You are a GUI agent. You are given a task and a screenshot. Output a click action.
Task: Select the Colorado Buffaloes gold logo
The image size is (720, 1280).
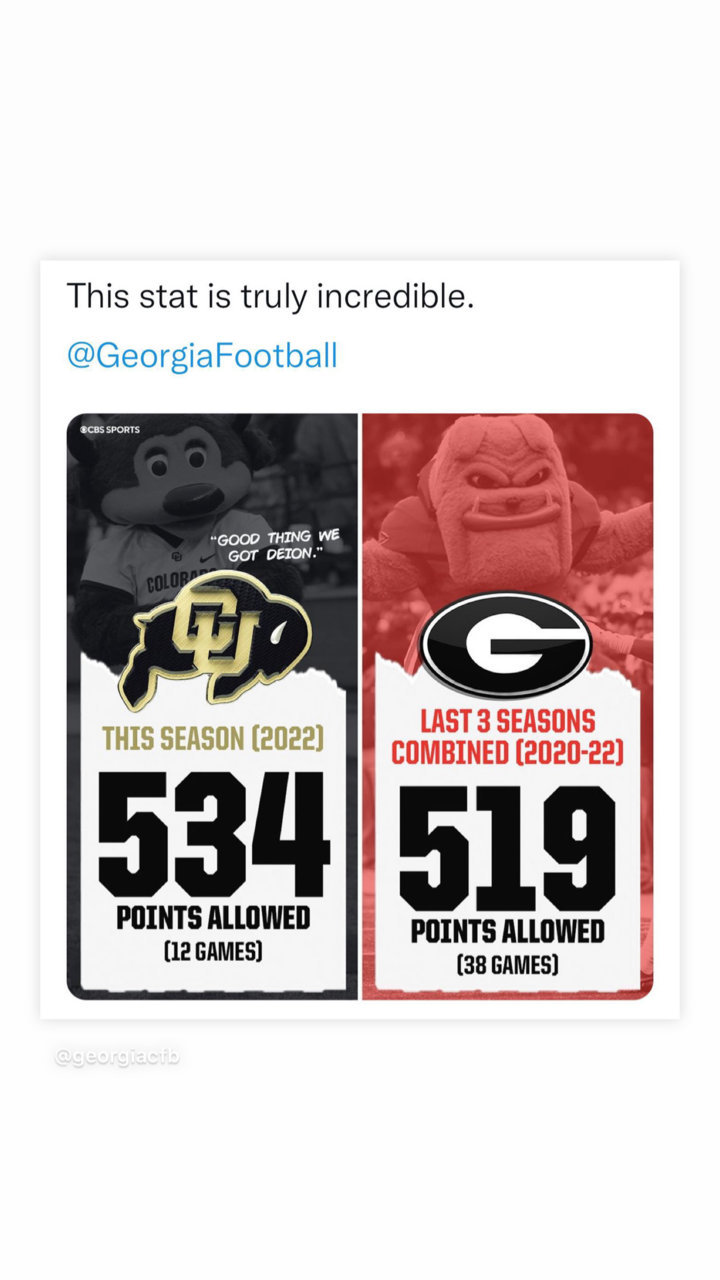coord(216,638)
